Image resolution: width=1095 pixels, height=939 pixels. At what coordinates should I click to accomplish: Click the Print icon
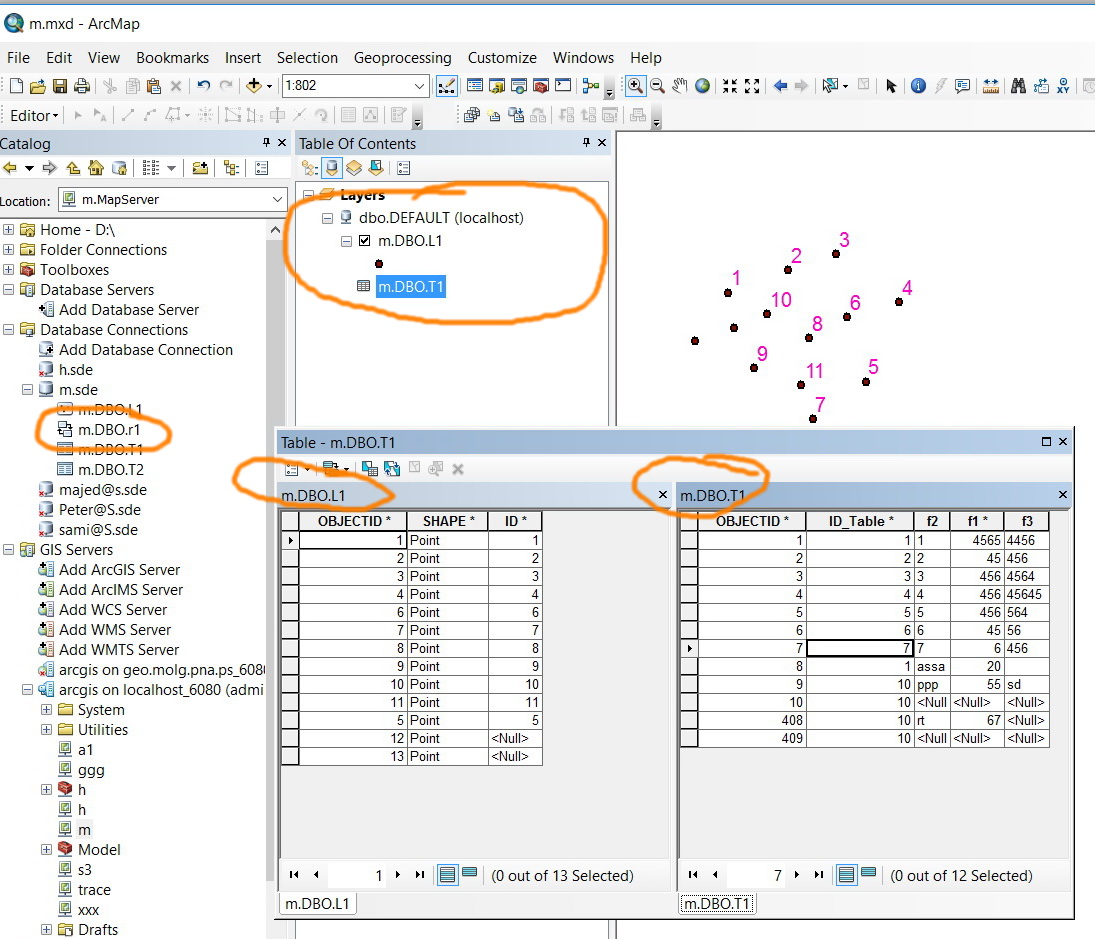[82, 86]
